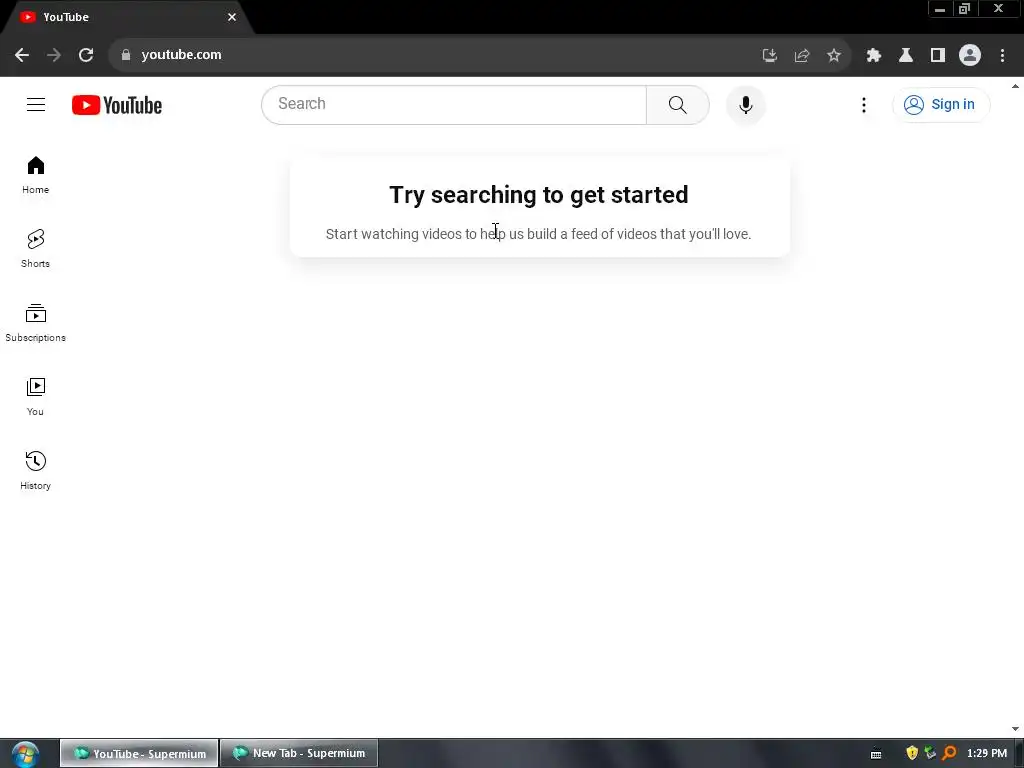Click the YouTube logo
This screenshot has height=768, width=1024.
117,104
